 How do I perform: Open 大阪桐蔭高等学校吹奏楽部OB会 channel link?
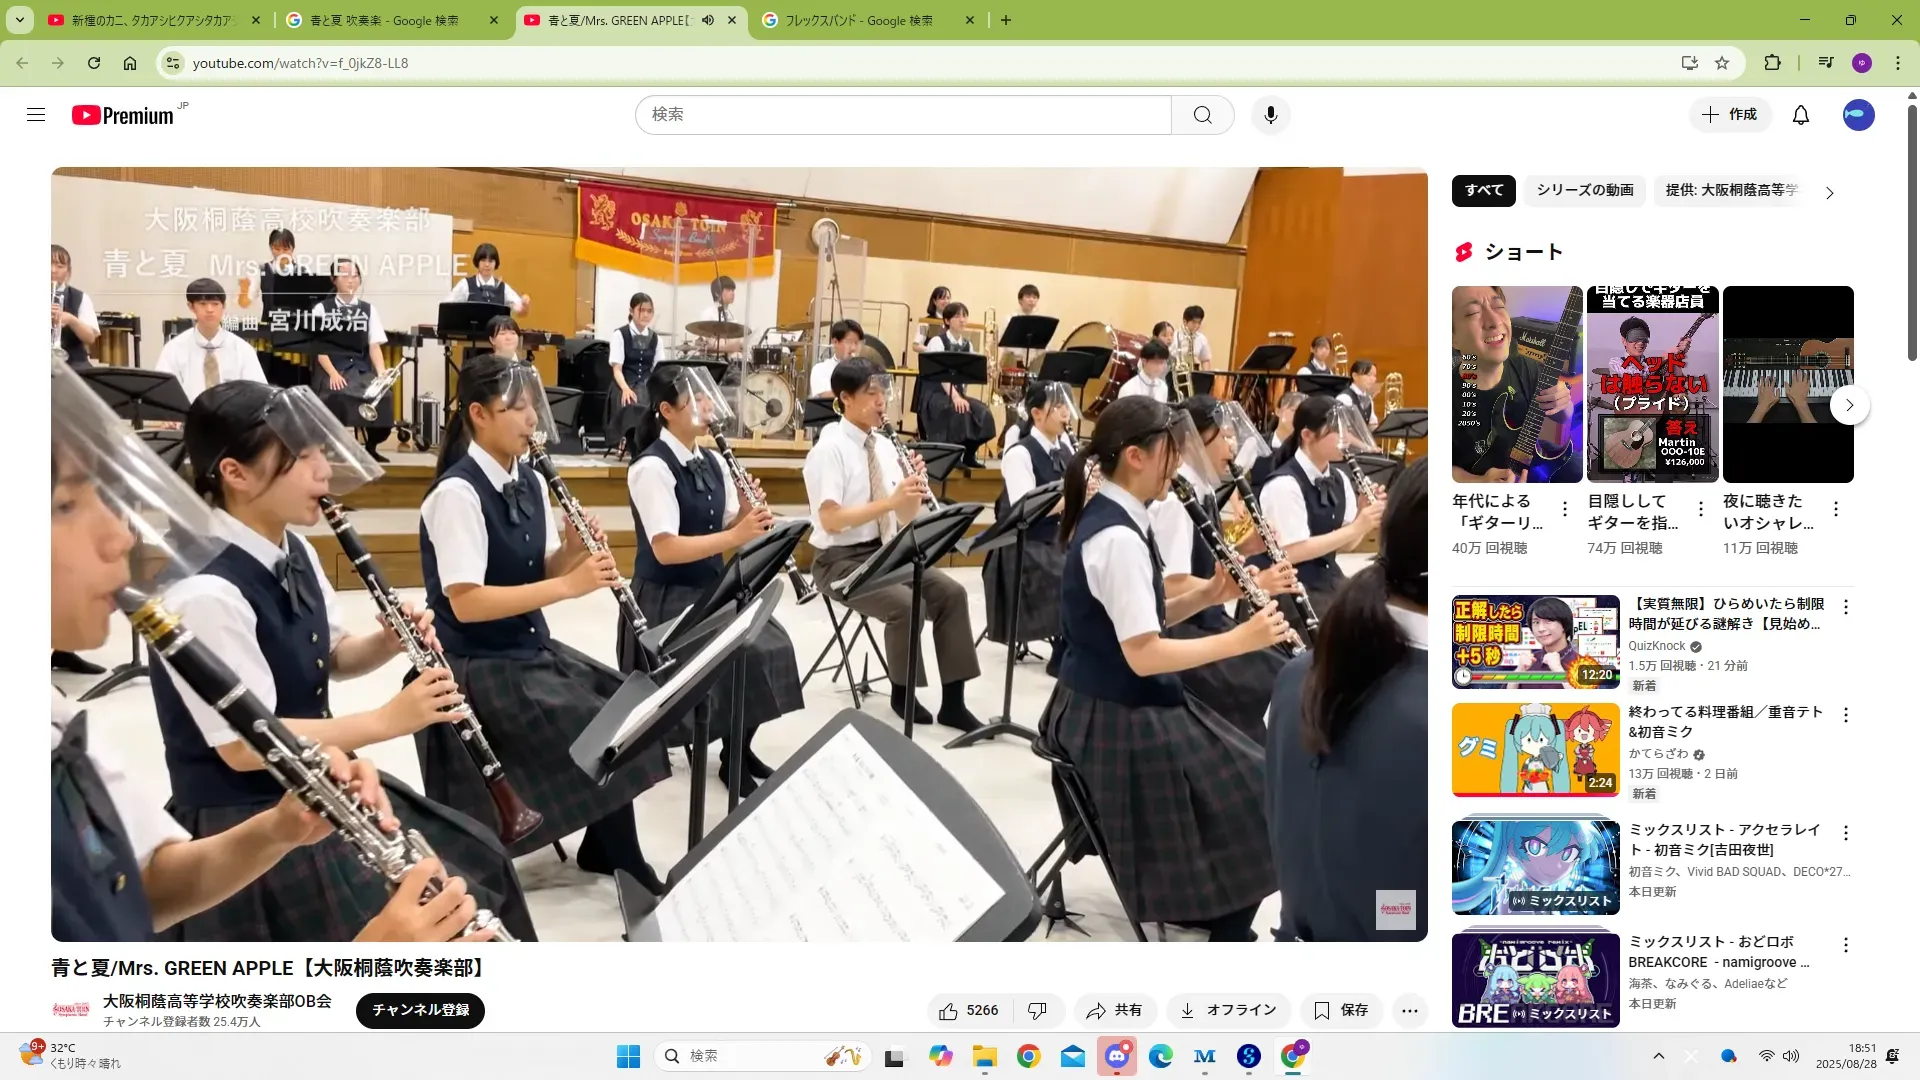tap(217, 1001)
